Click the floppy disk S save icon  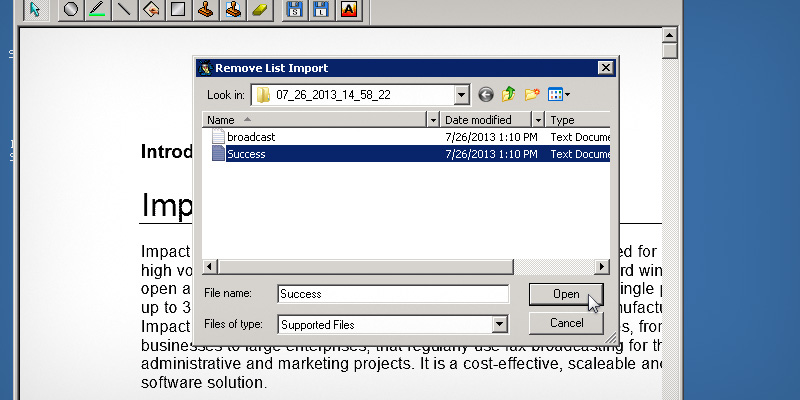click(294, 10)
